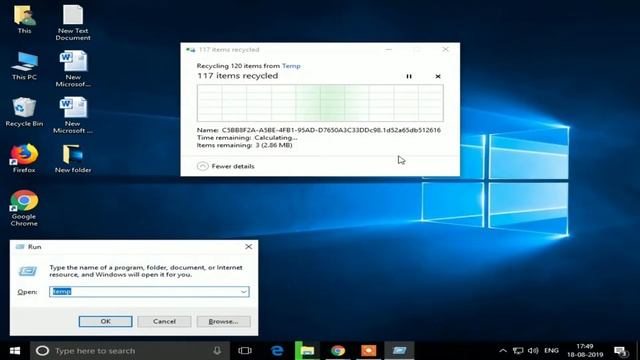Open the New Text Document desktop icon
Viewport: 640px width, 360px height.
(73, 22)
